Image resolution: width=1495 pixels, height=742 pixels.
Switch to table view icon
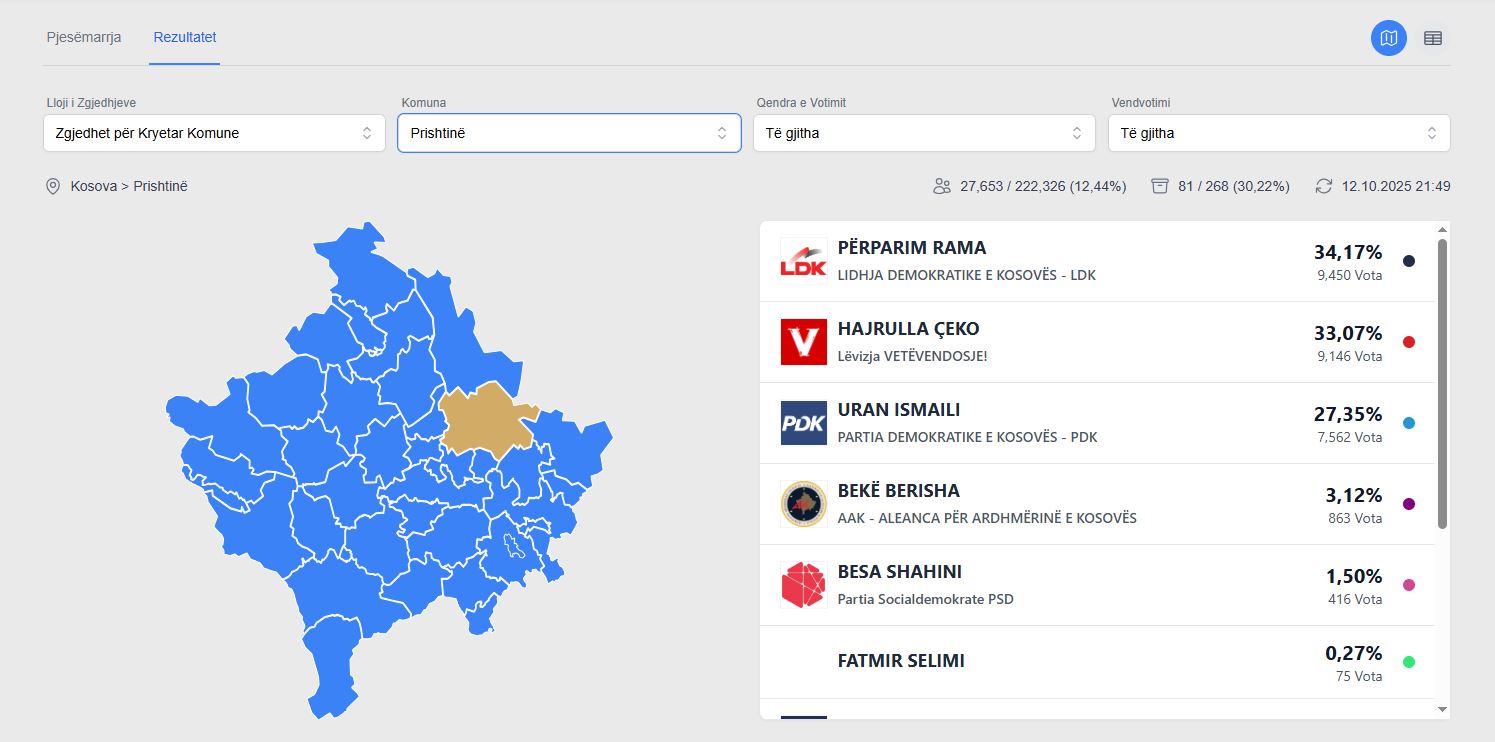[x=1433, y=38]
